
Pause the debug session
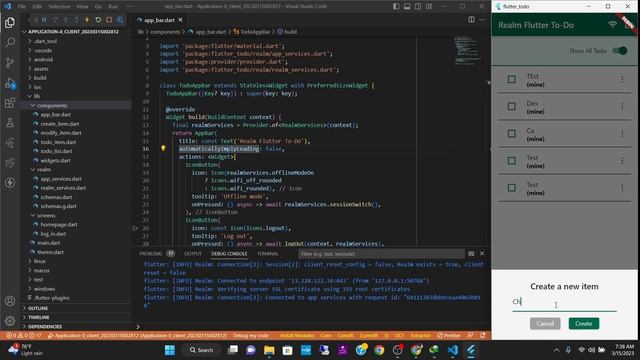tap(44, 20)
